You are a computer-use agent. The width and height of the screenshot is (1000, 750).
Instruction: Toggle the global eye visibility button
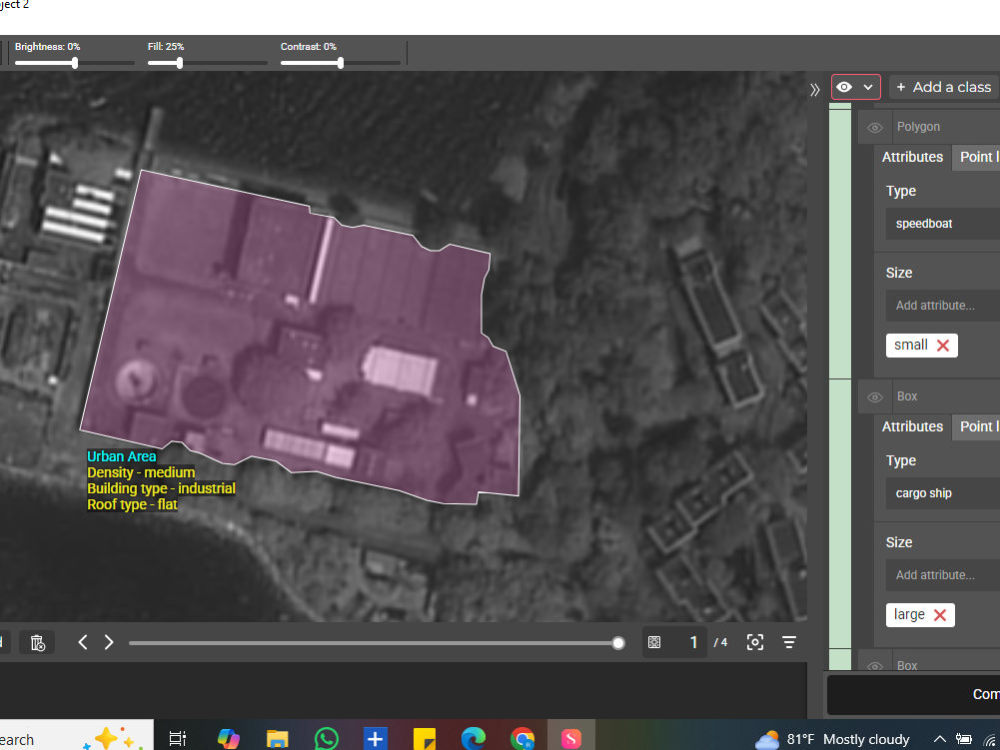[x=844, y=87]
